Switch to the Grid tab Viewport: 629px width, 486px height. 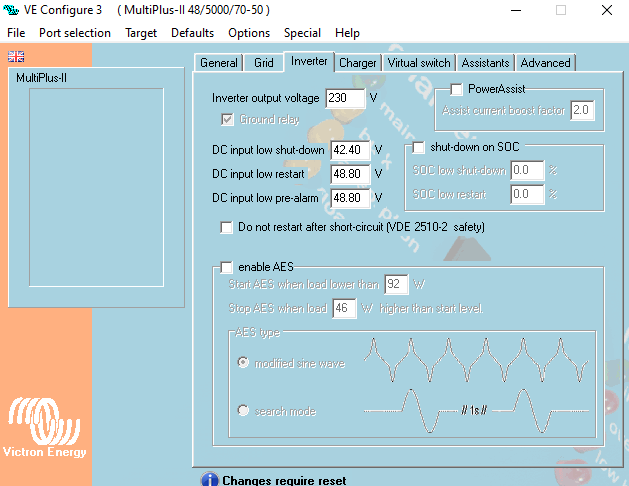pyautogui.click(x=264, y=63)
